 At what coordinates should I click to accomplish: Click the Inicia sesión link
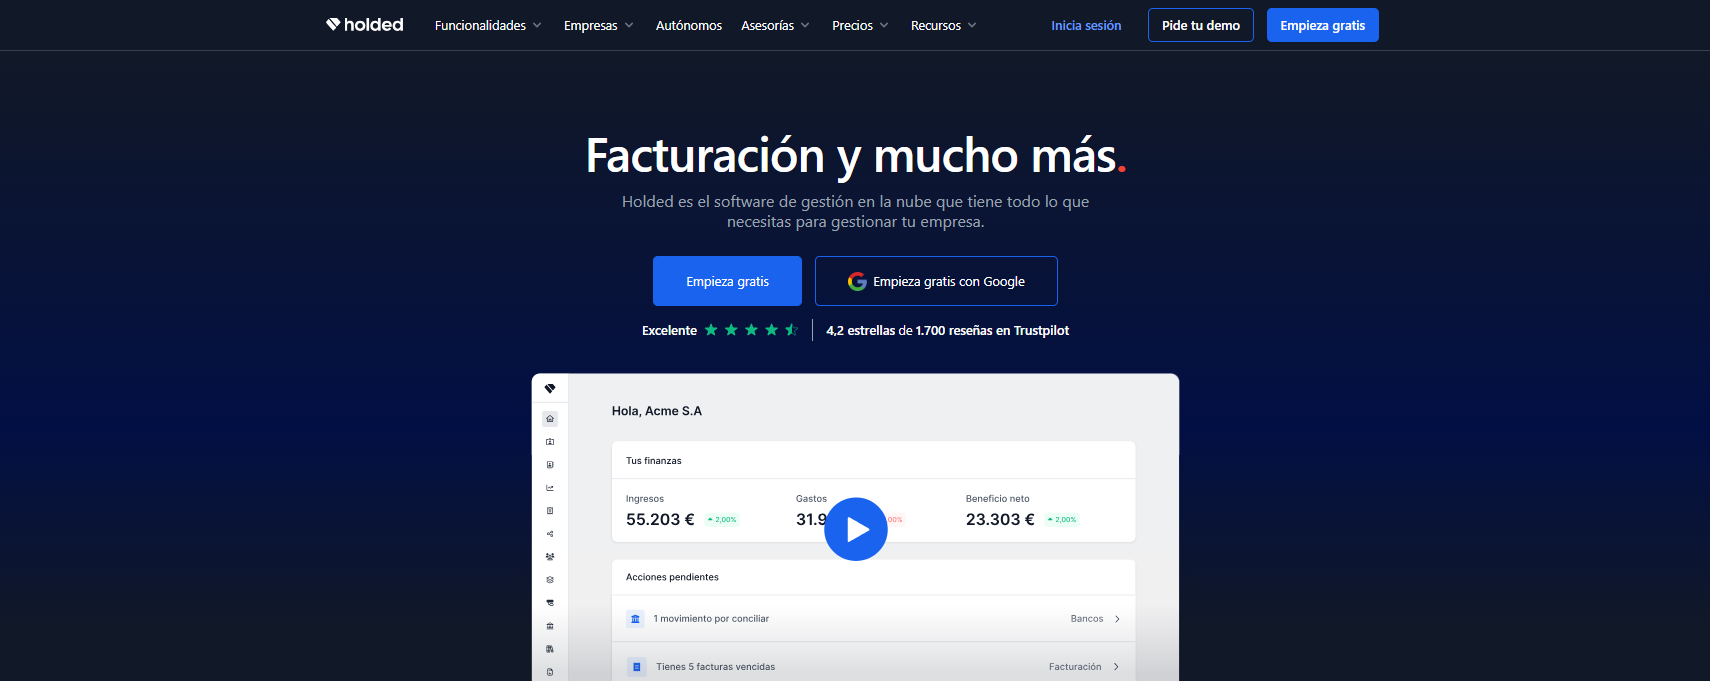point(1086,26)
